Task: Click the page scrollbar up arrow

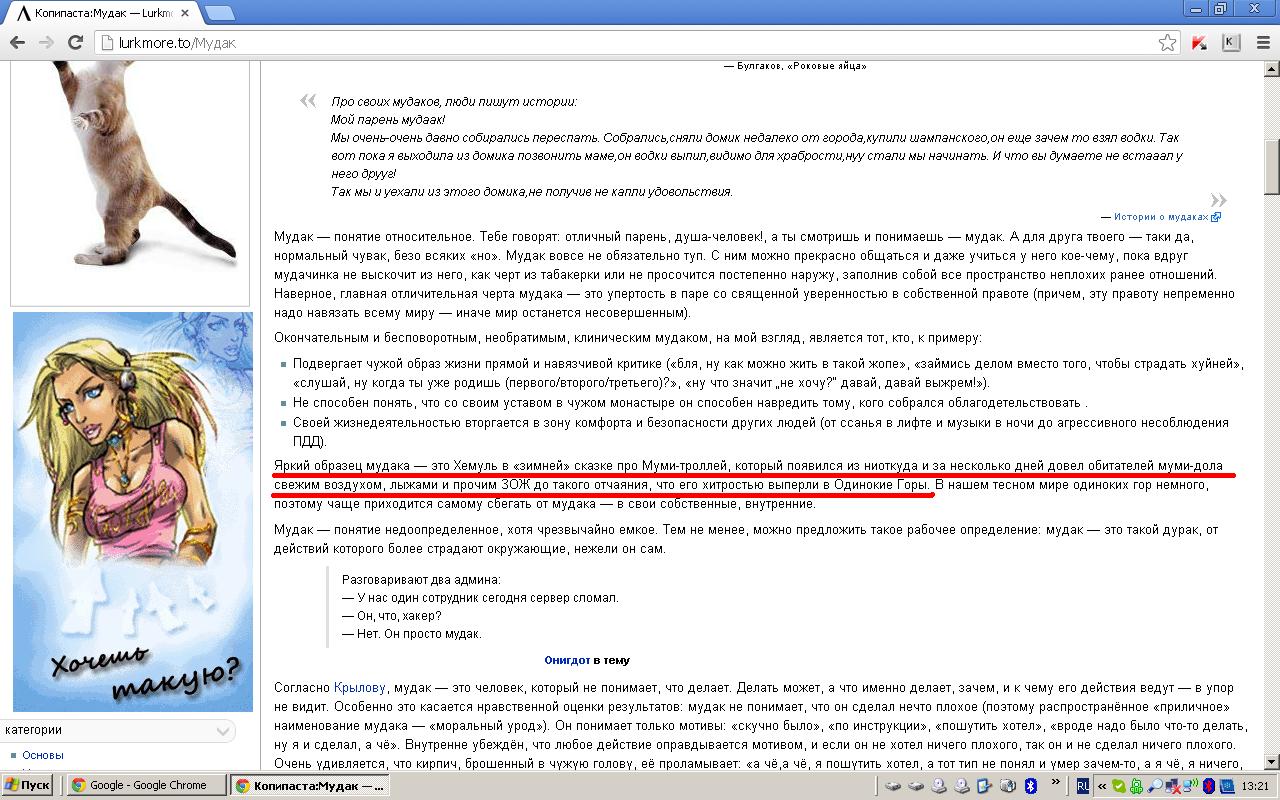Action: (x=1272, y=69)
